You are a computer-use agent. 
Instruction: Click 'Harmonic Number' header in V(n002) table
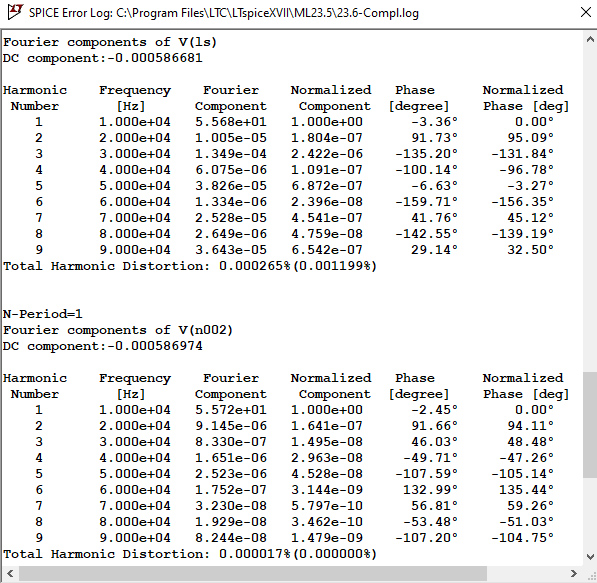[35, 386]
